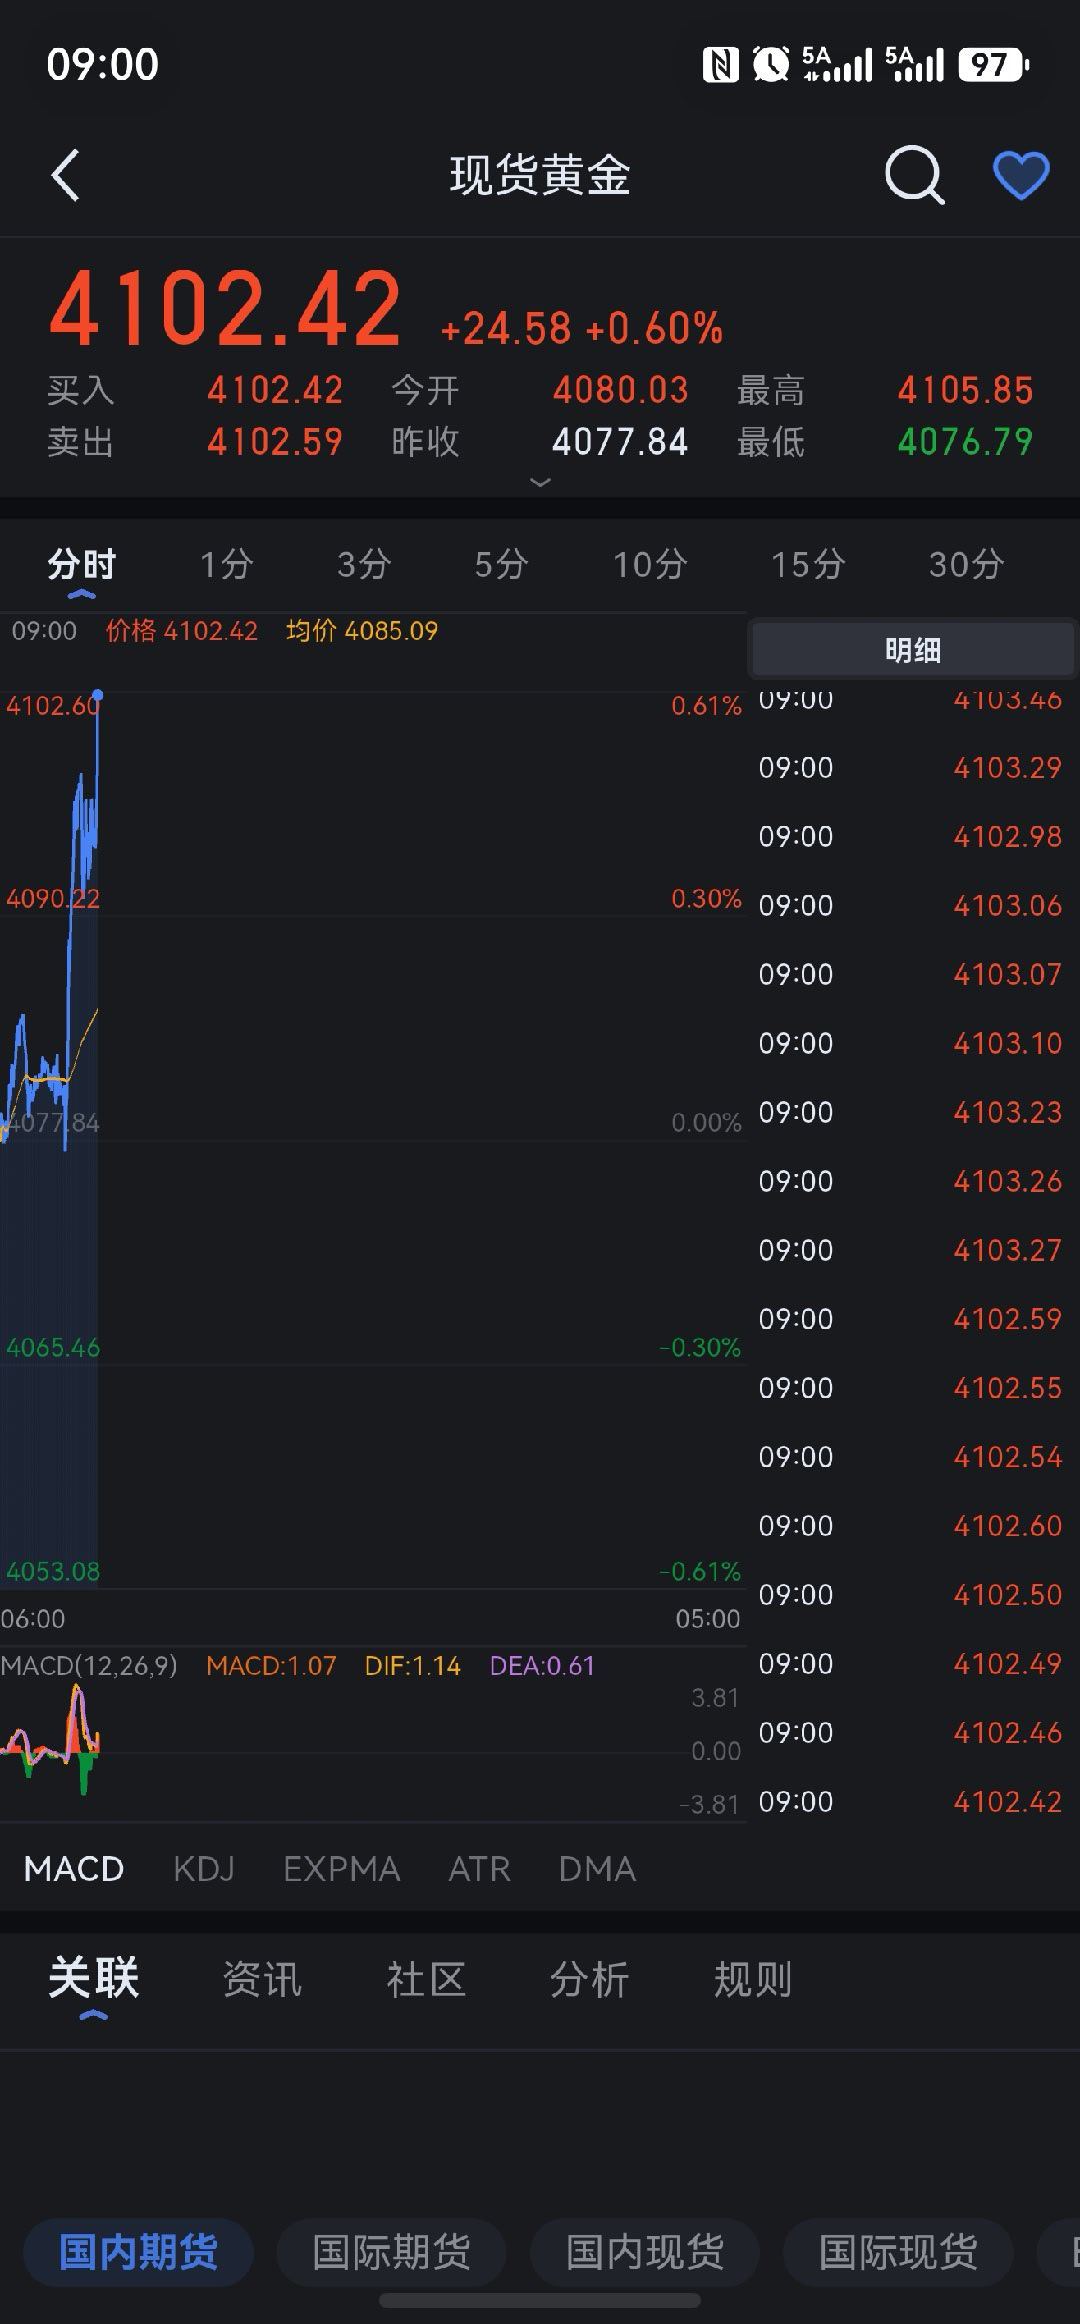The width and height of the screenshot is (1080, 2324).
Task: Switch to the 15分 chart interval
Action: 808,564
